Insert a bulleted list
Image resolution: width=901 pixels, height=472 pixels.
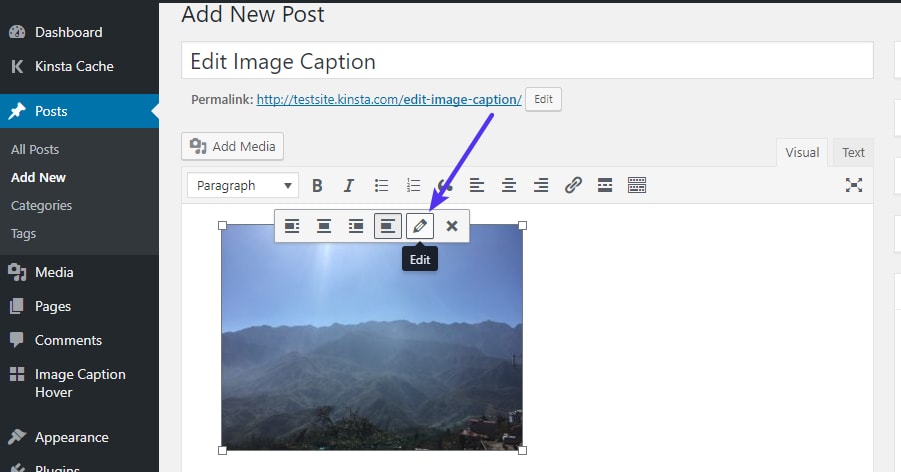pos(381,185)
